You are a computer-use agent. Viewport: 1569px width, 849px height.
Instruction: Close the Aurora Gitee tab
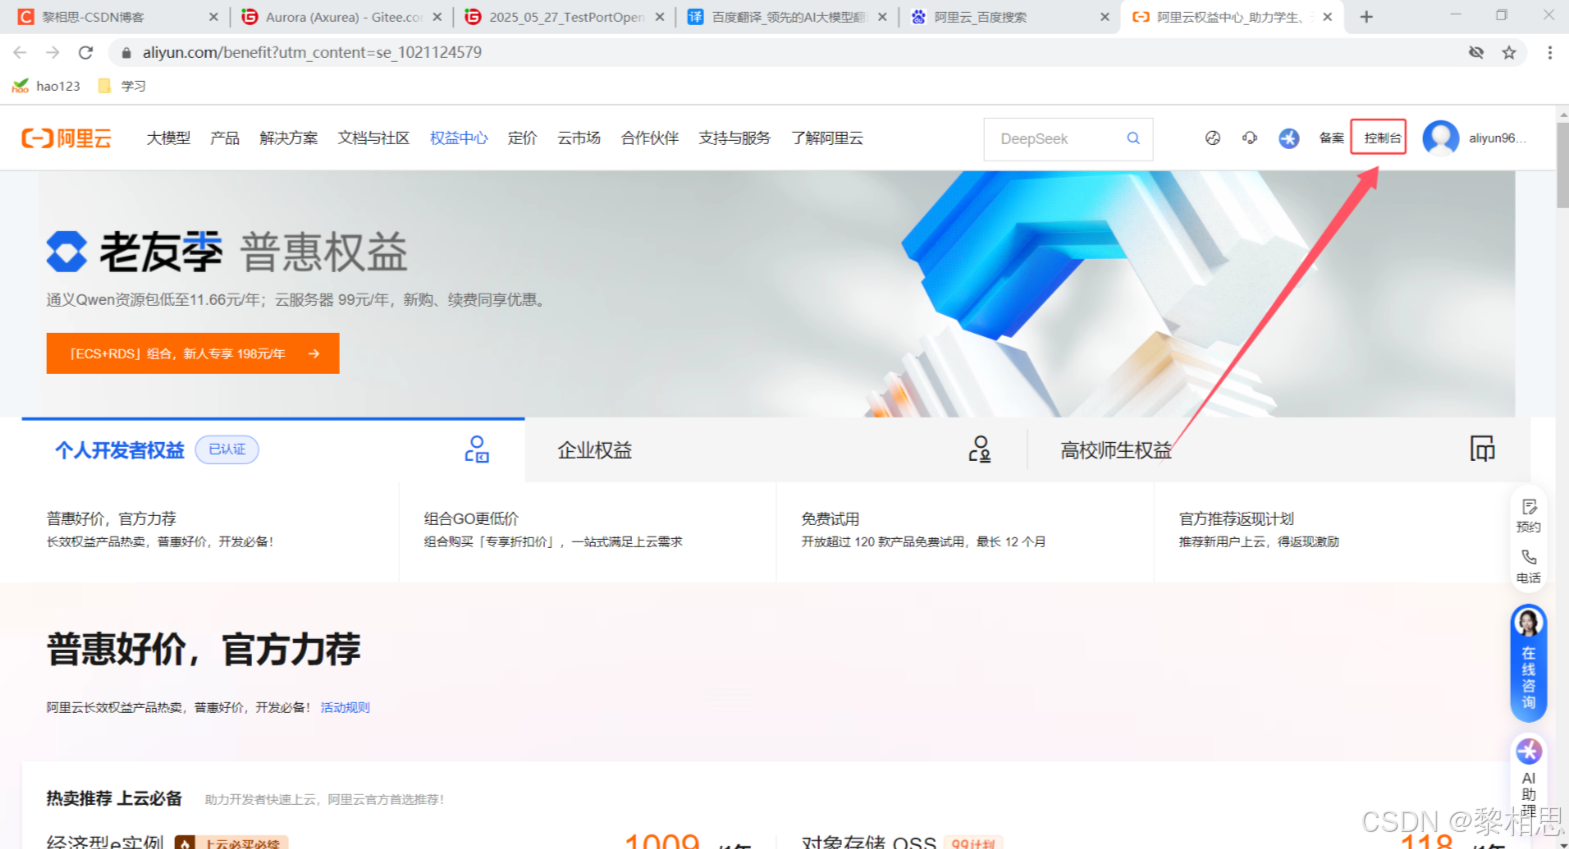(437, 17)
